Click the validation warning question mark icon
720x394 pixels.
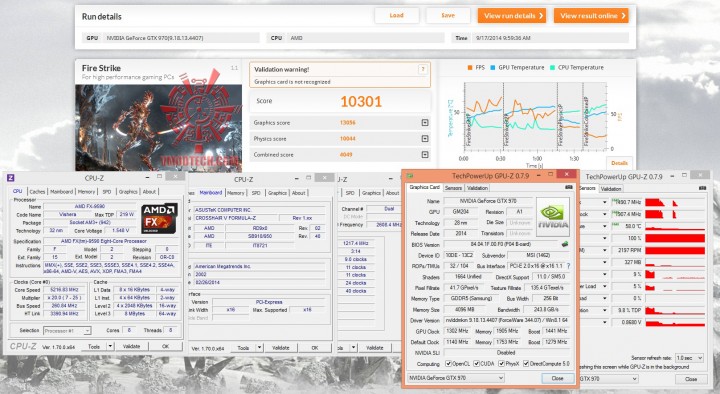pos(422,69)
